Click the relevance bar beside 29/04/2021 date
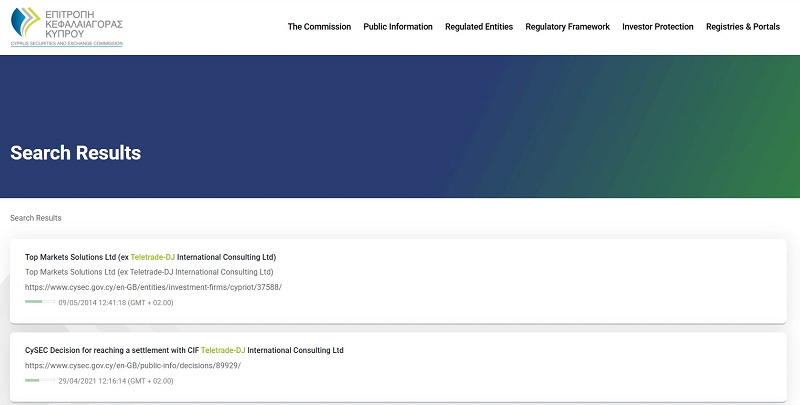 pos(40,381)
